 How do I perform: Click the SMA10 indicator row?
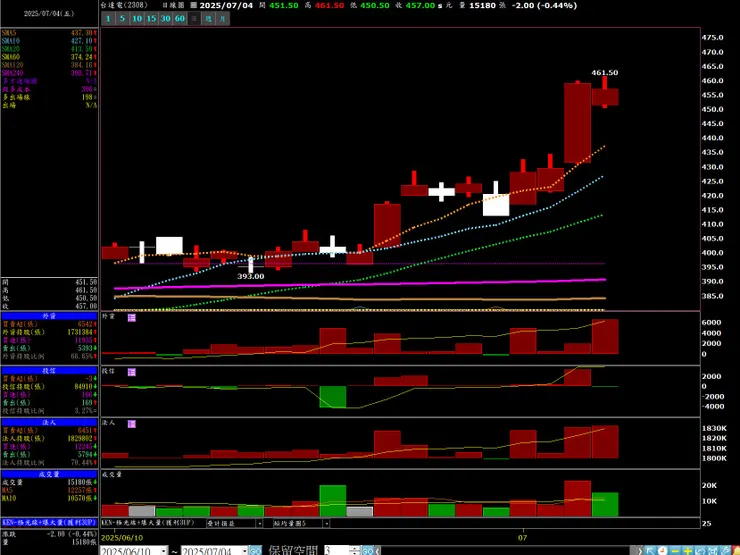[x=49, y=41]
